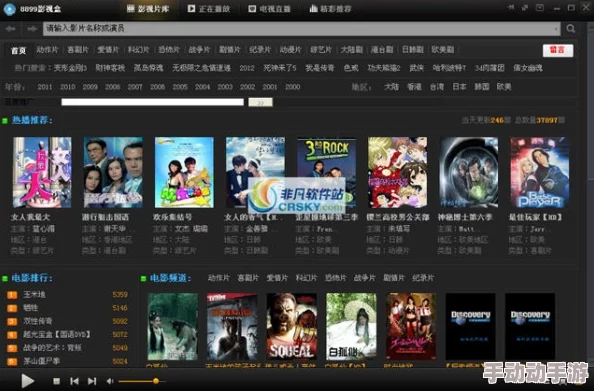Filter by year 2000
Viewport: 594px width, 391px height.
[292, 87]
